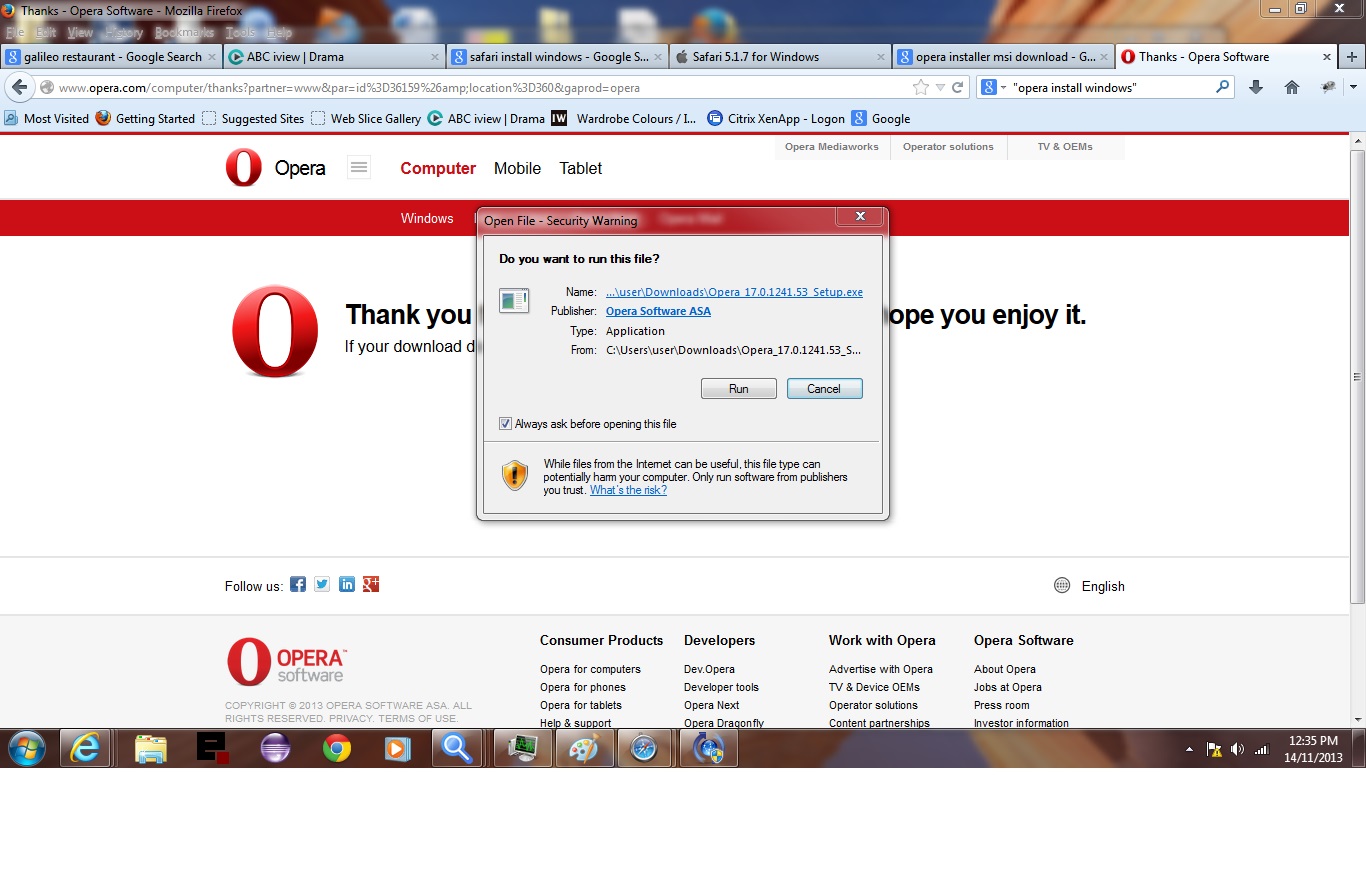Click the Firefox Home toolbar icon

[1291, 87]
